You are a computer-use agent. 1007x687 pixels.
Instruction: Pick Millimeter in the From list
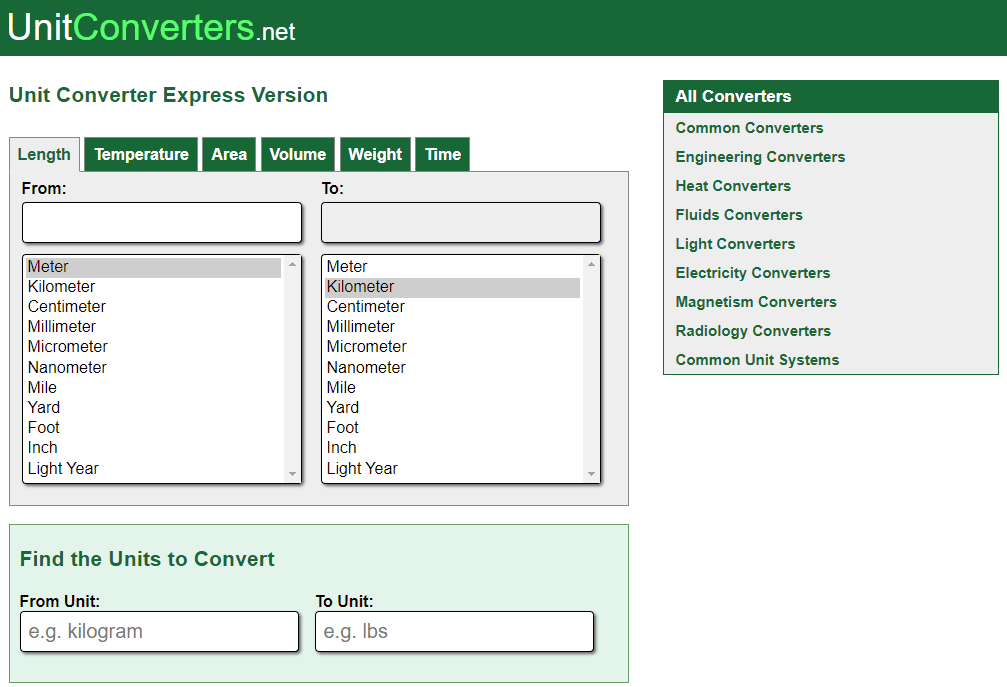coord(153,326)
